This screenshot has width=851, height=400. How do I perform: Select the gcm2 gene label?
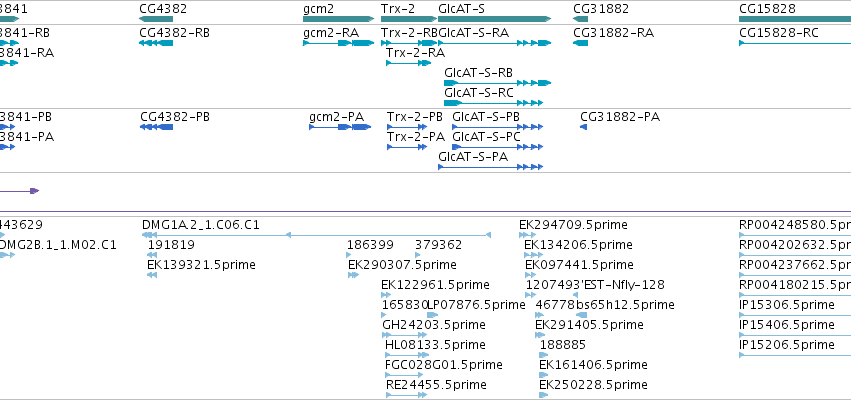(319, 9)
